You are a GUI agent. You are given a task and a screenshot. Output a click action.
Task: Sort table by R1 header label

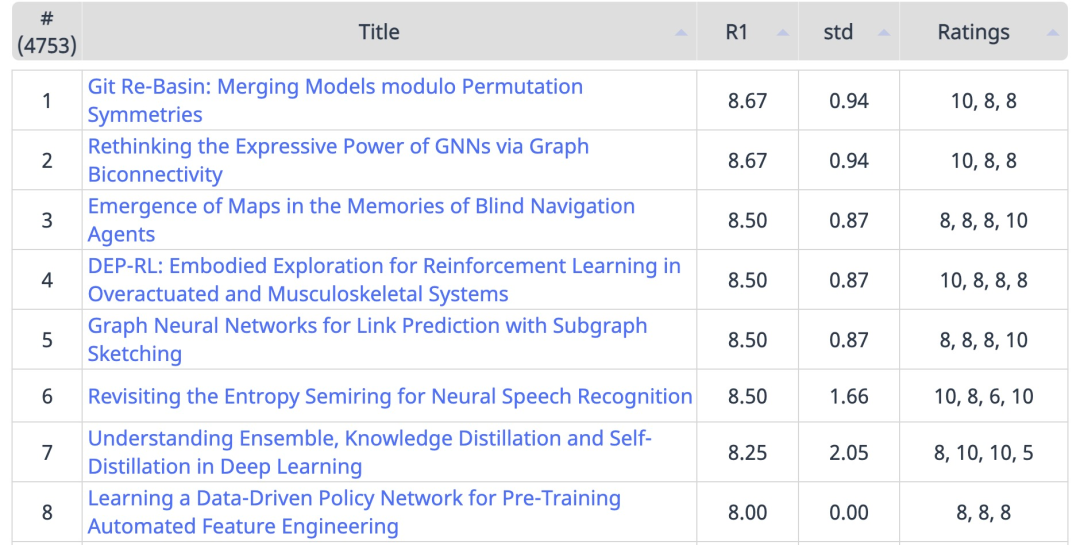737,32
